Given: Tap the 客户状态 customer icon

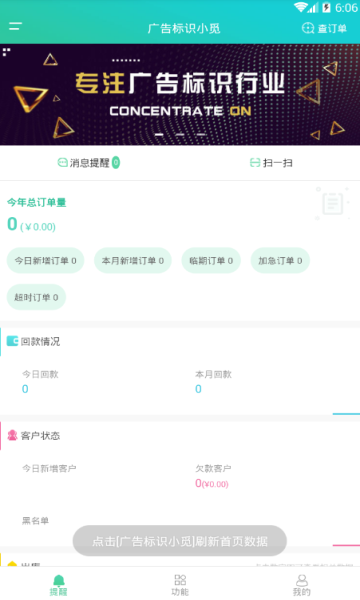Looking at the screenshot, I should pyautogui.click(x=13, y=435).
